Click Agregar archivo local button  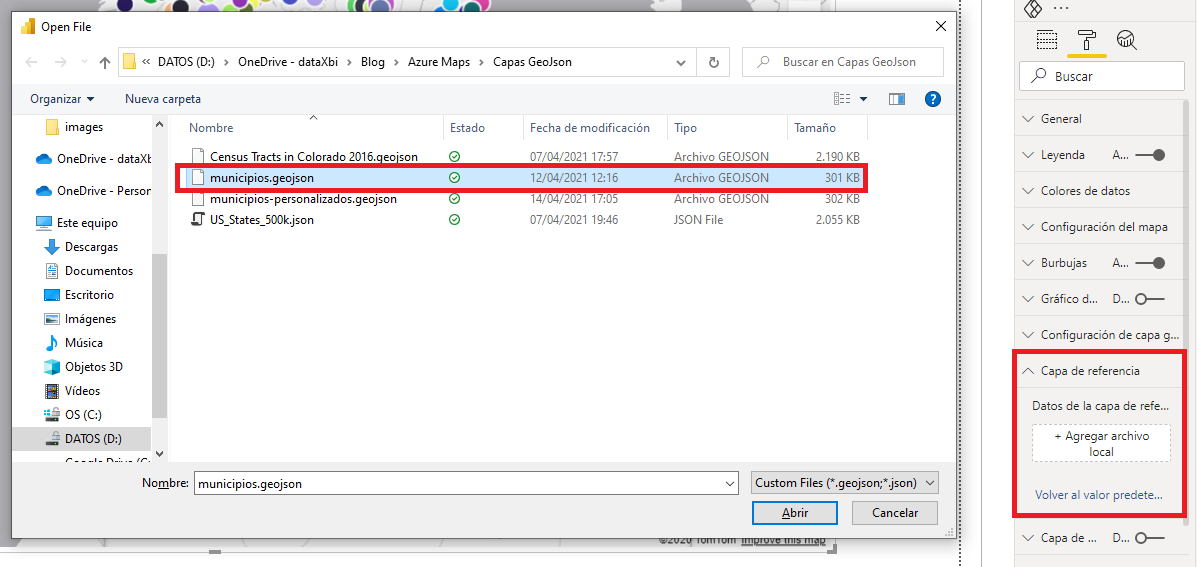pos(1101,443)
